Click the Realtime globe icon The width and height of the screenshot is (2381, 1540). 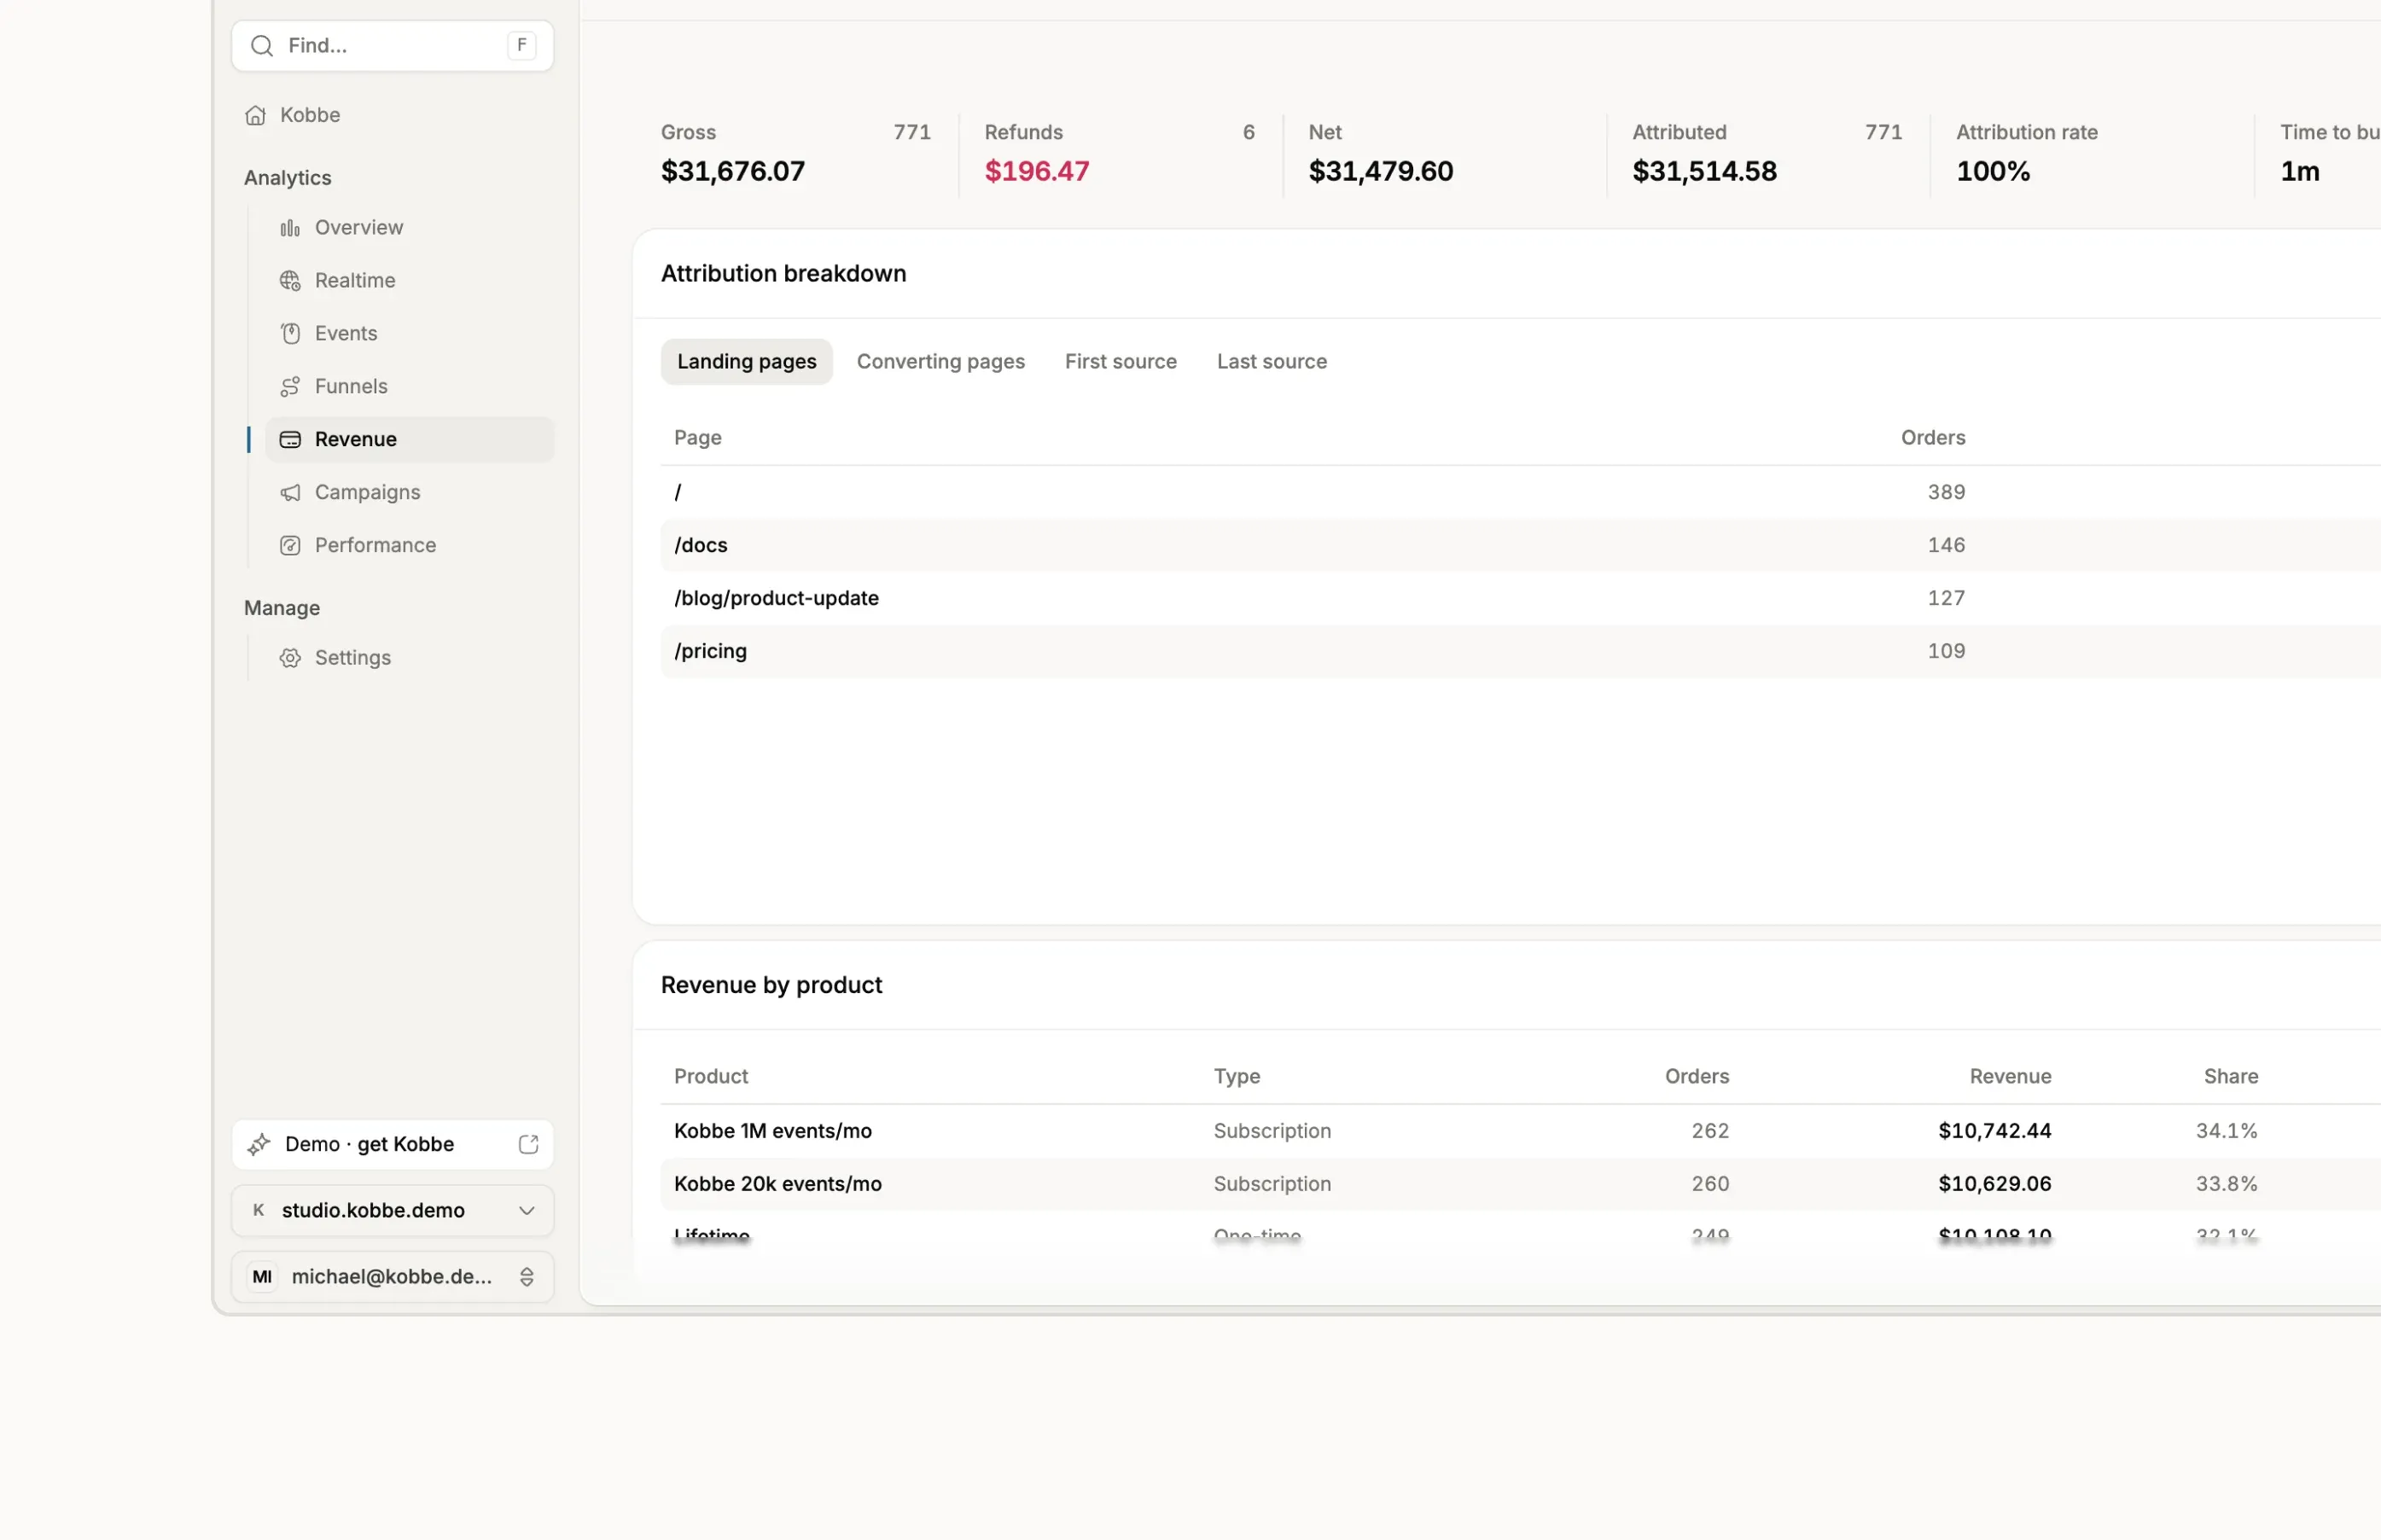(x=290, y=281)
